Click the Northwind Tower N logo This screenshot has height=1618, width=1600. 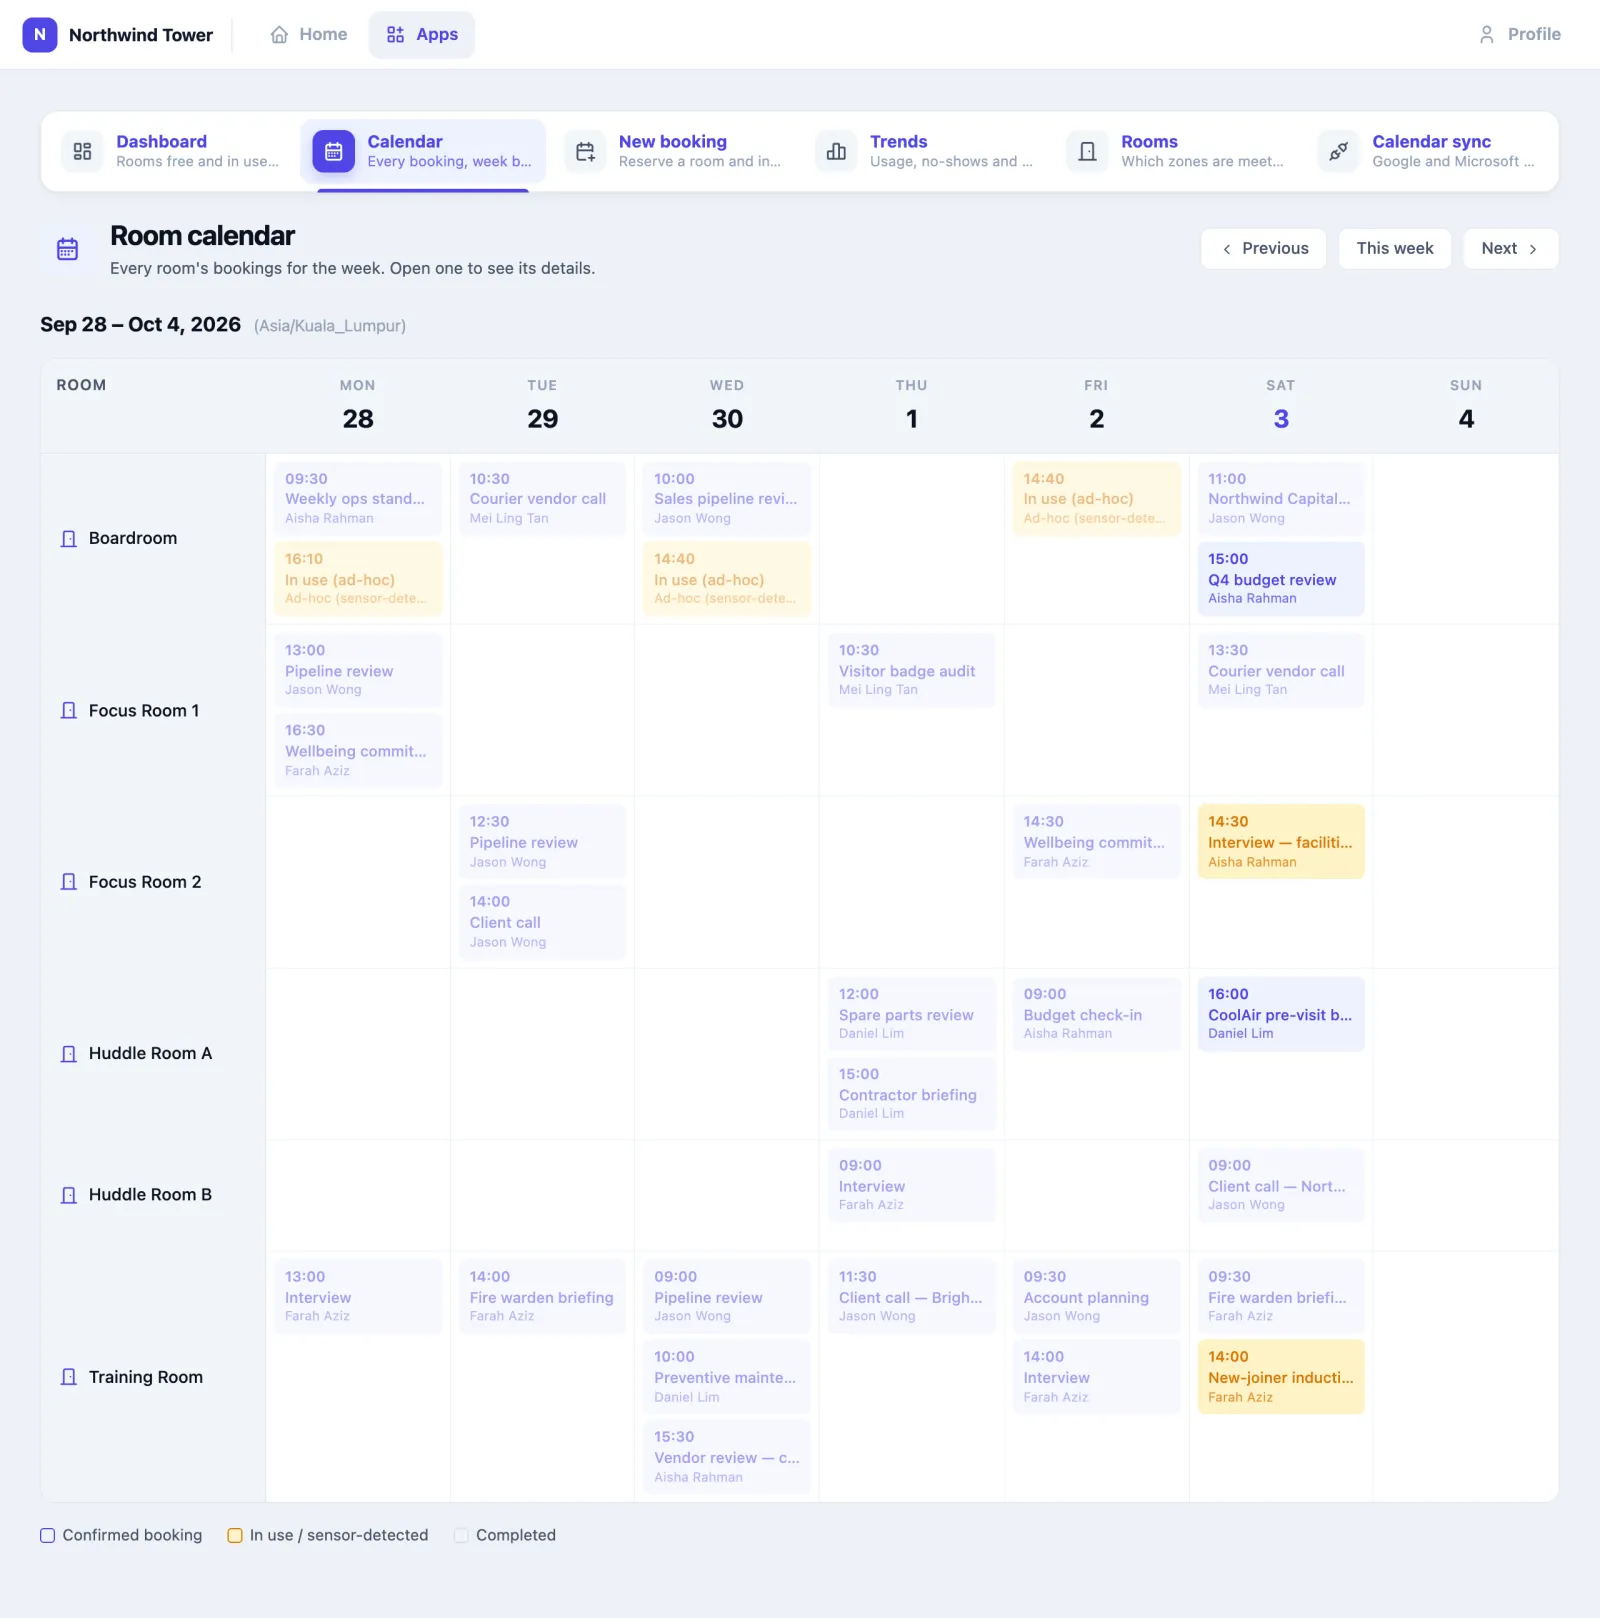(39, 34)
